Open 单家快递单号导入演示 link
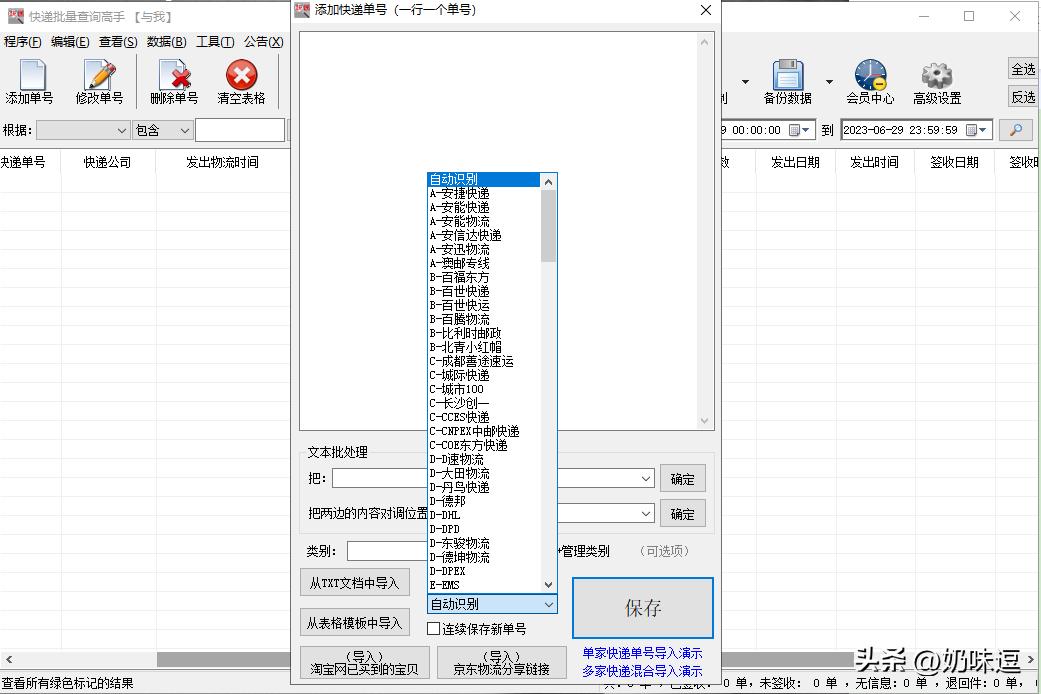Screen dimensions: 1041x694 [642, 653]
